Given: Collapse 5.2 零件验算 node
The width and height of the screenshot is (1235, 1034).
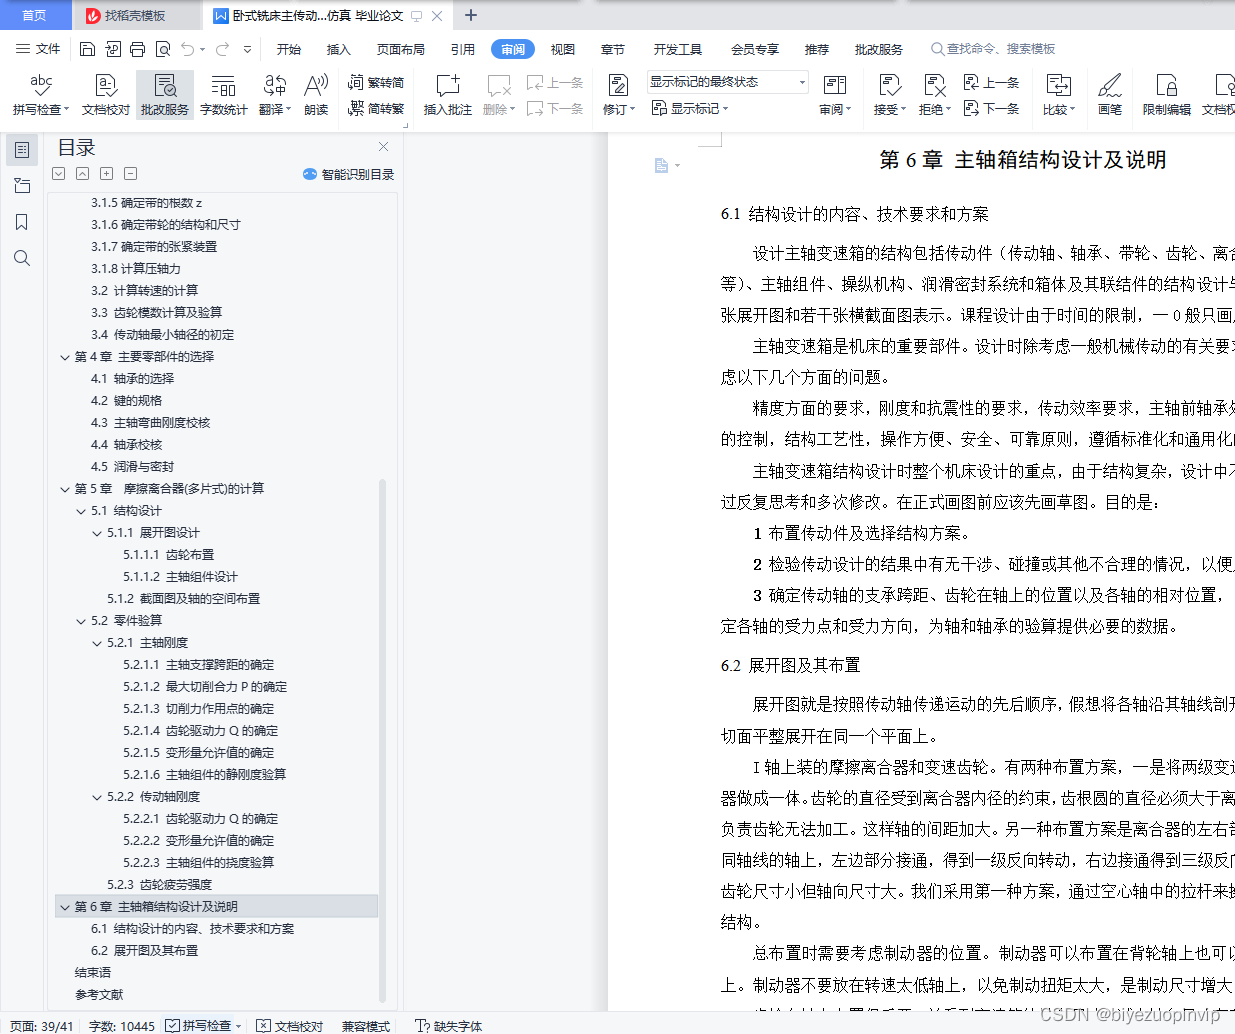Looking at the screenshot, I should (x=81, y=621).
